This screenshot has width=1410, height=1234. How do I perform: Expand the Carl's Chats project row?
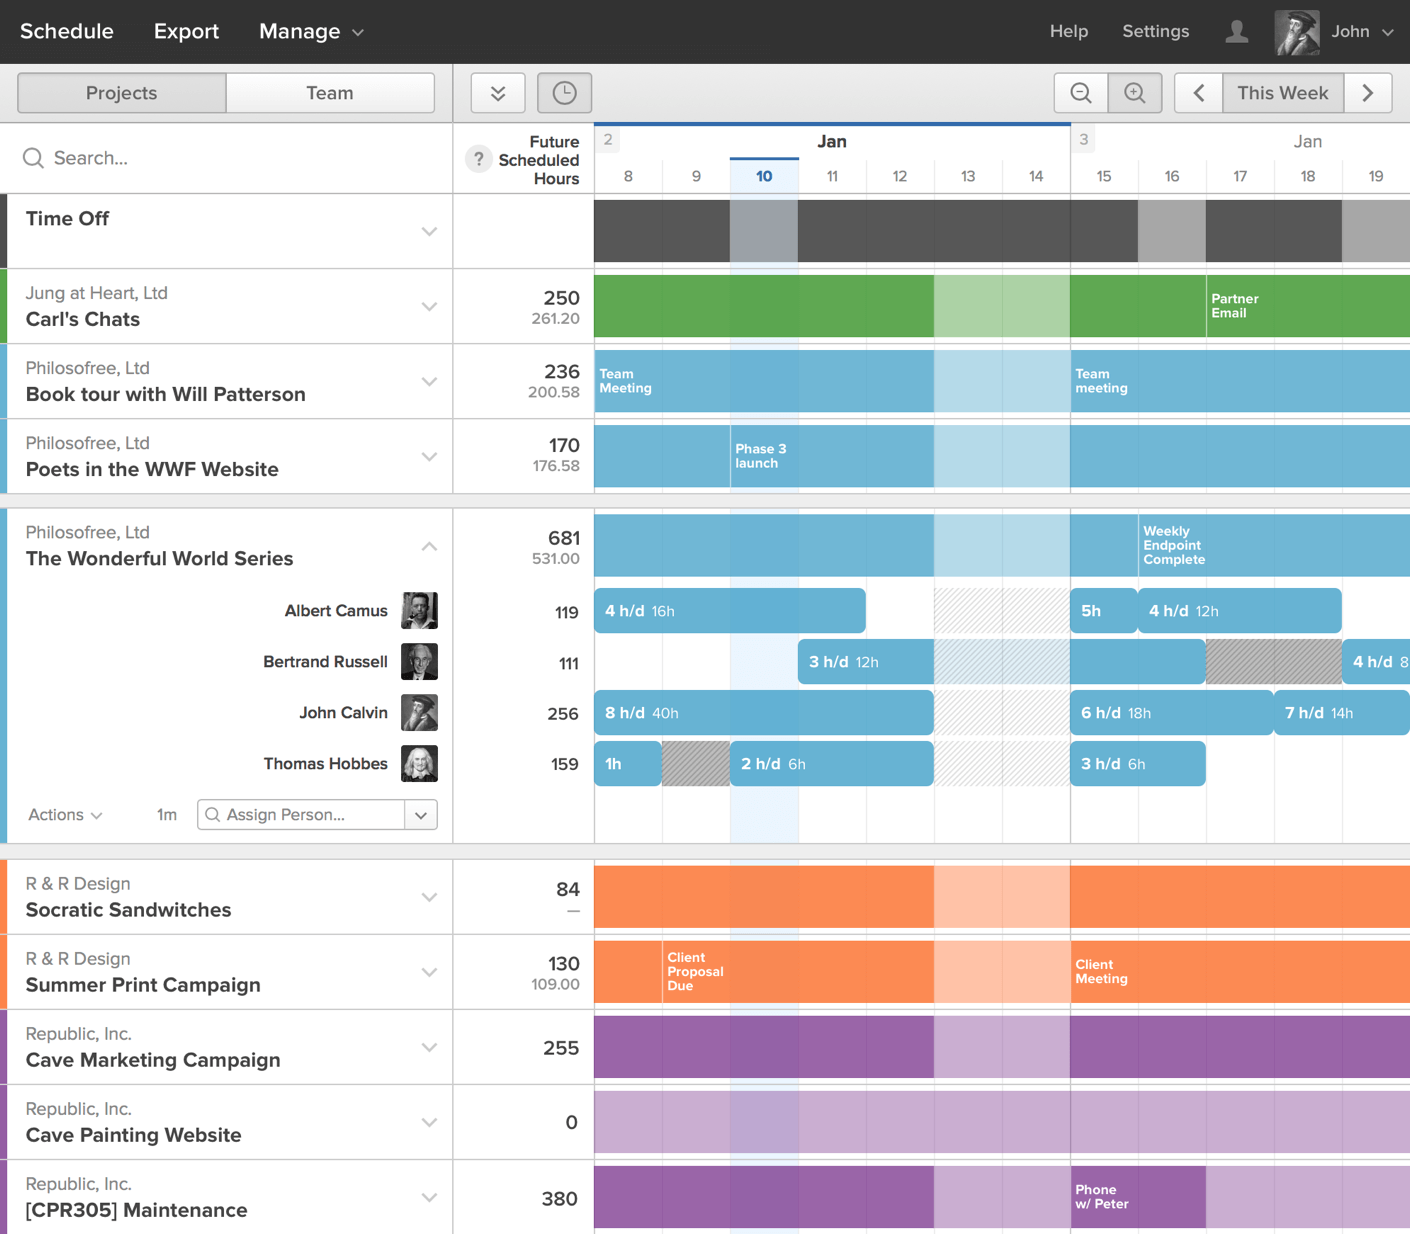429,307
